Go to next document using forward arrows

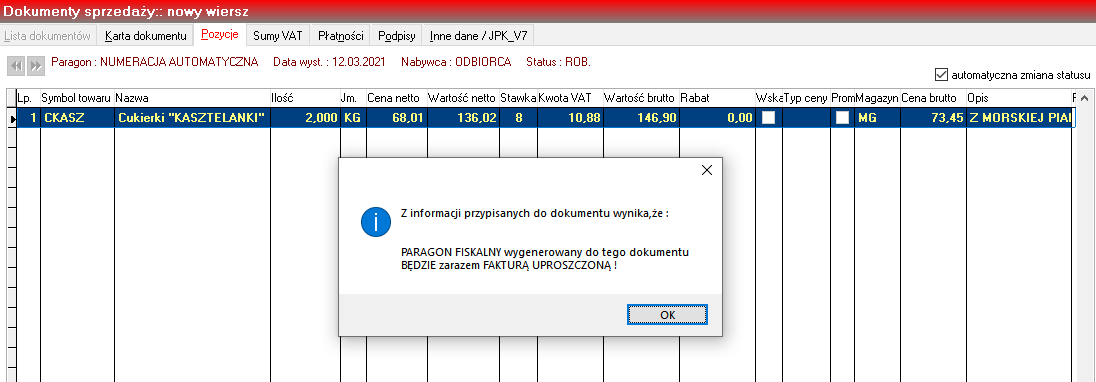[36, 66]
